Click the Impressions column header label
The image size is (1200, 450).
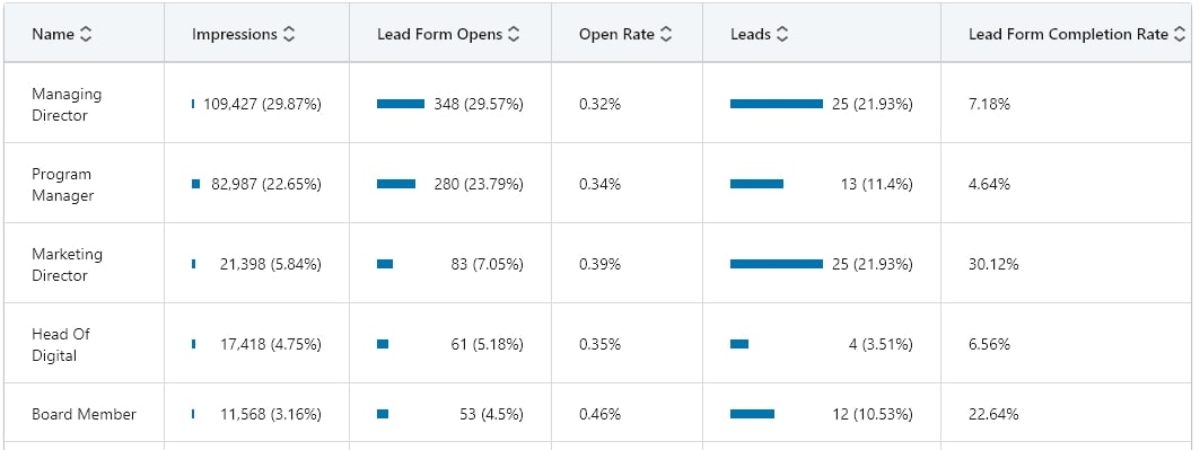(234, 34)
